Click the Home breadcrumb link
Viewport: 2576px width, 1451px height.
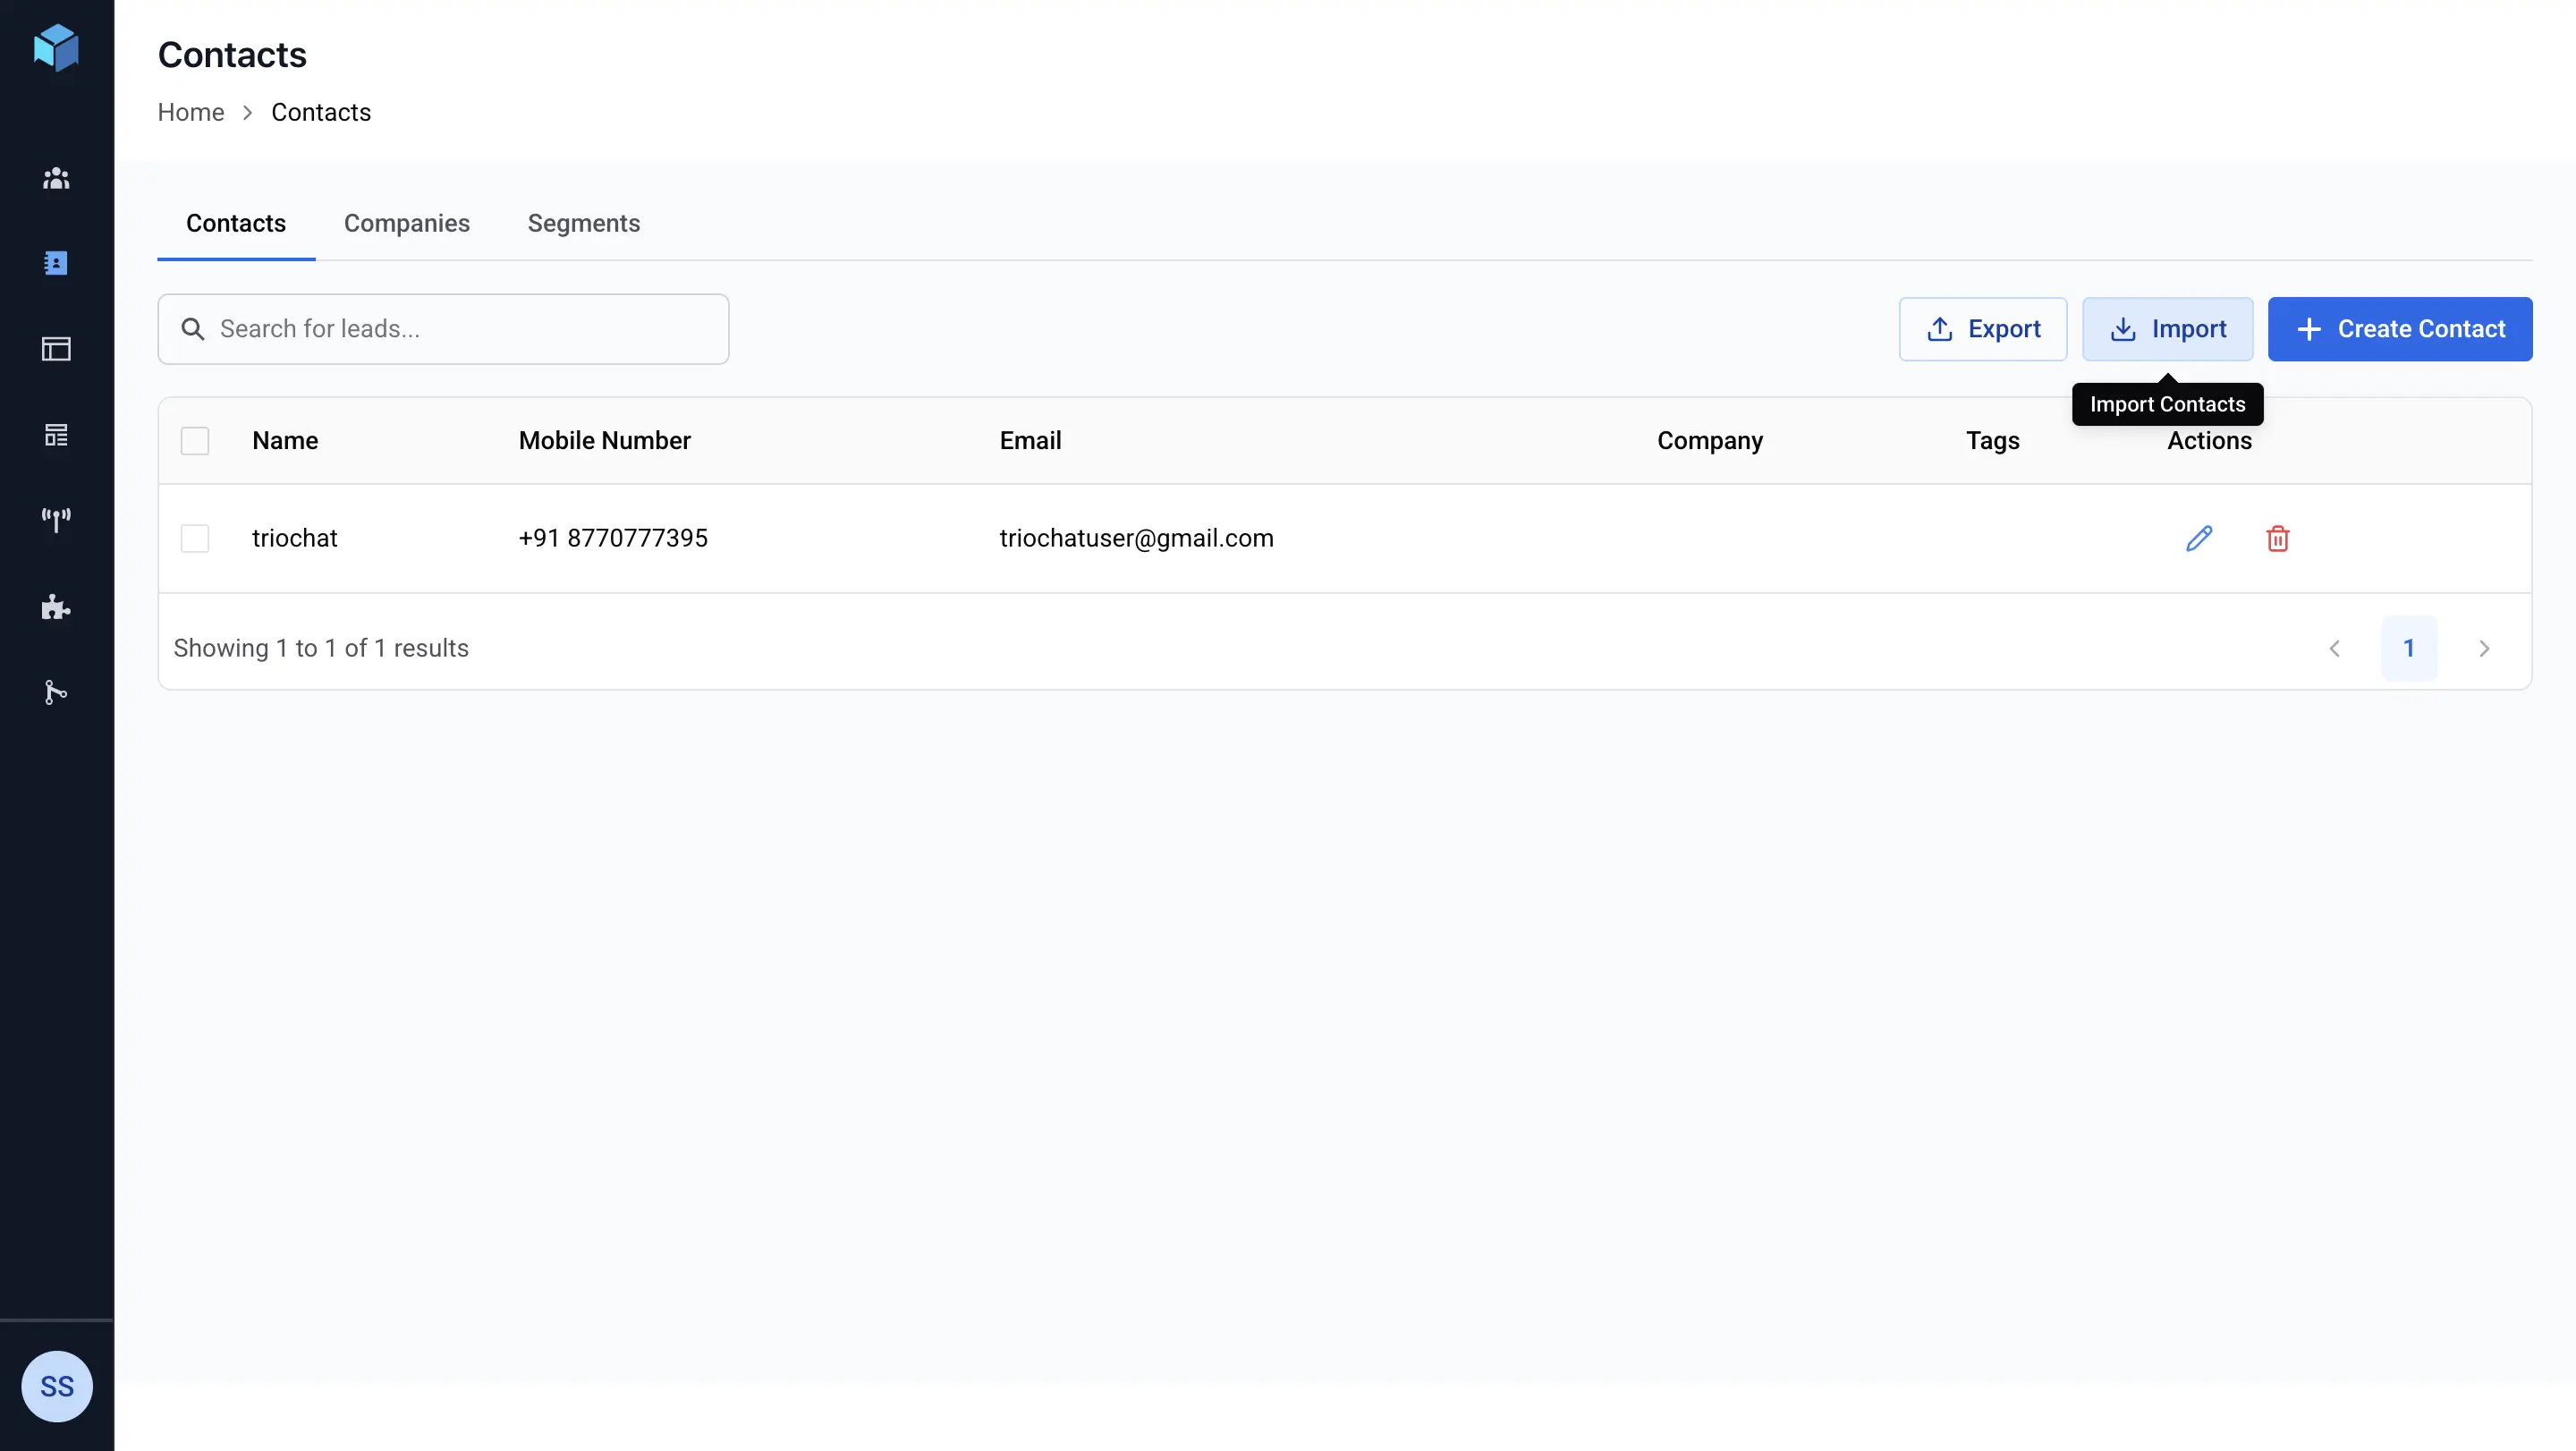click(x=190, y=112)
